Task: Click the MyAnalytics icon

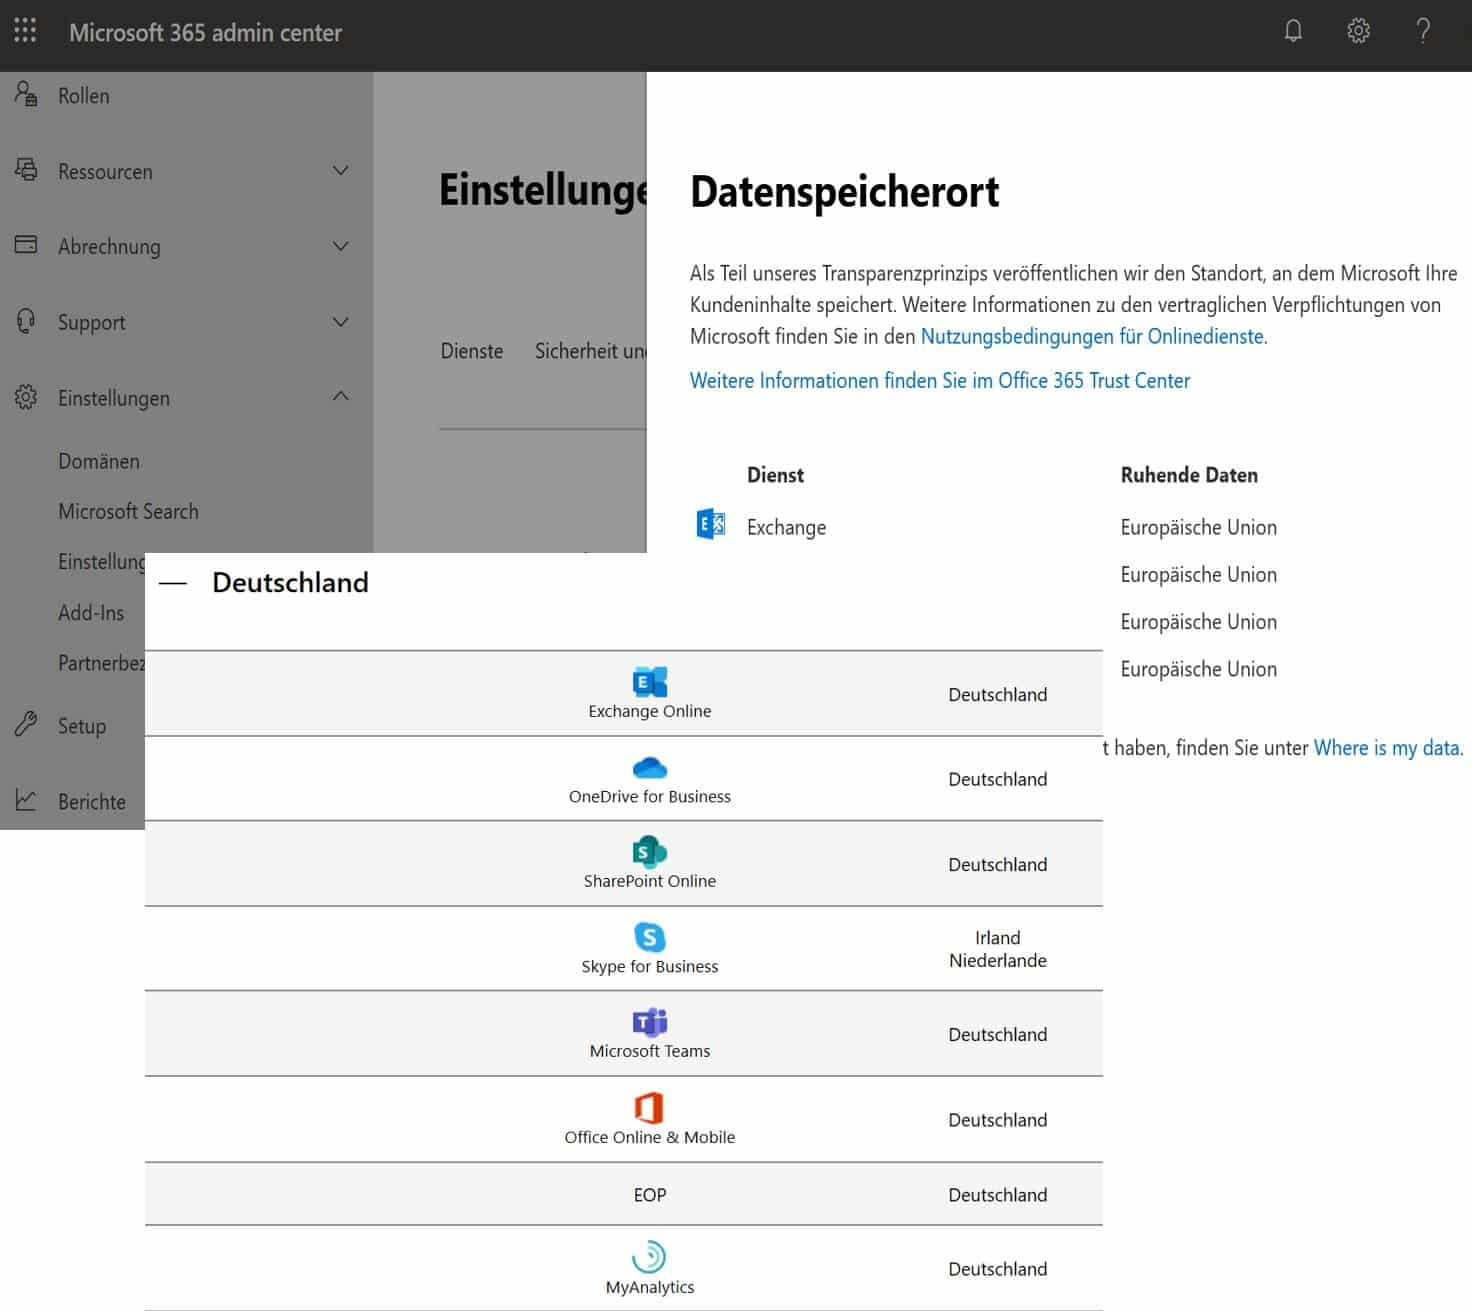Action: [x=650, y=1257]
